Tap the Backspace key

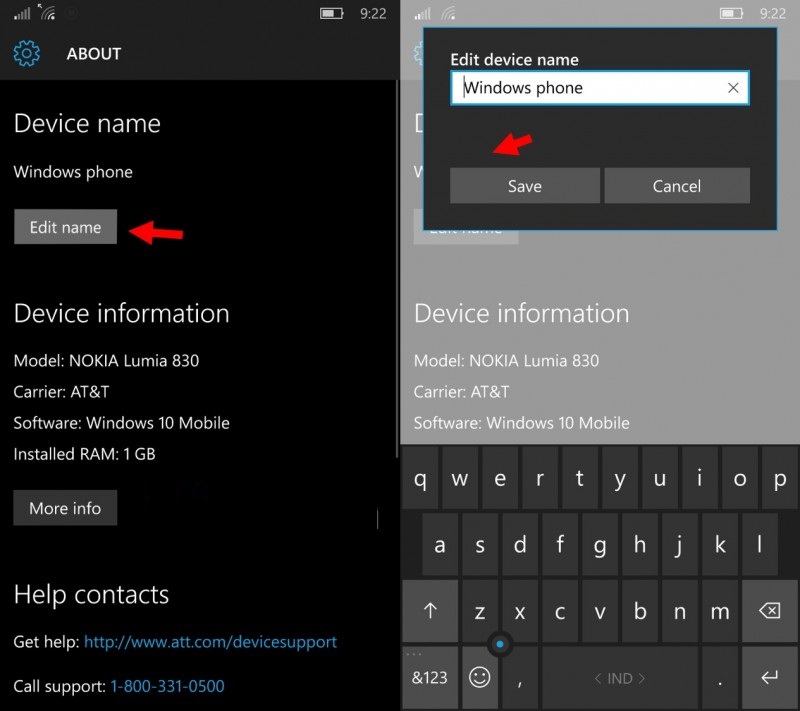click(x=770, y=611)
